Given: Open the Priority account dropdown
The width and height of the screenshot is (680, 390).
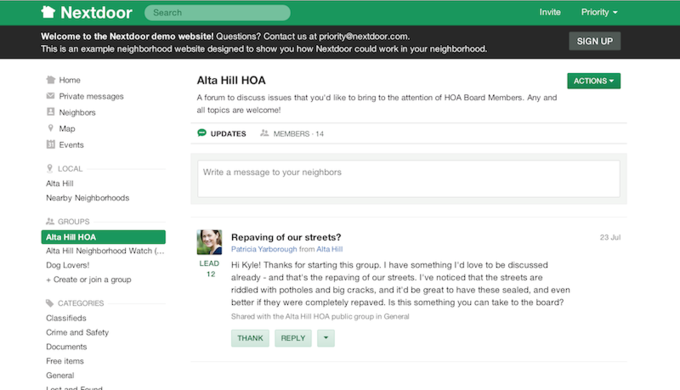Looking at the screenshot, I should pos(599,12).
